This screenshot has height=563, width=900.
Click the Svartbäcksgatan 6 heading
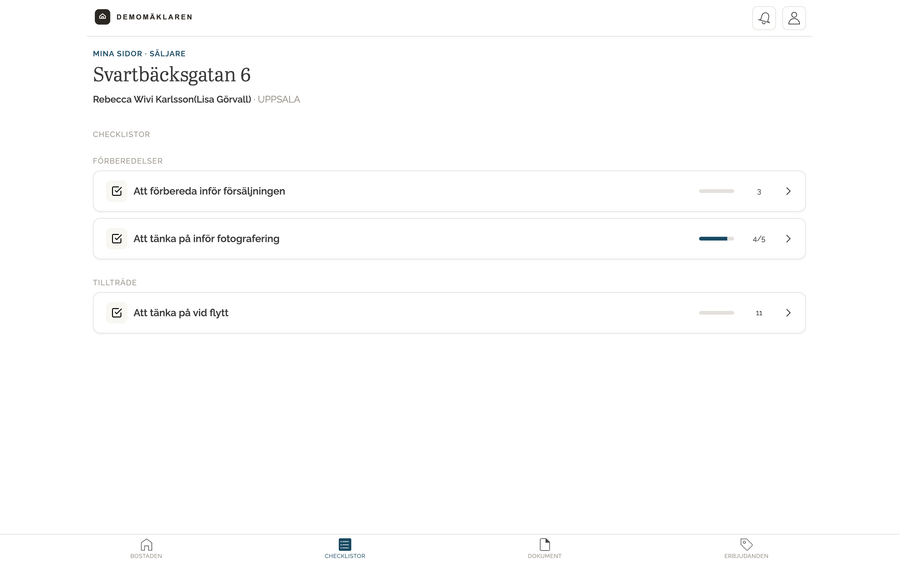[172, 75]
